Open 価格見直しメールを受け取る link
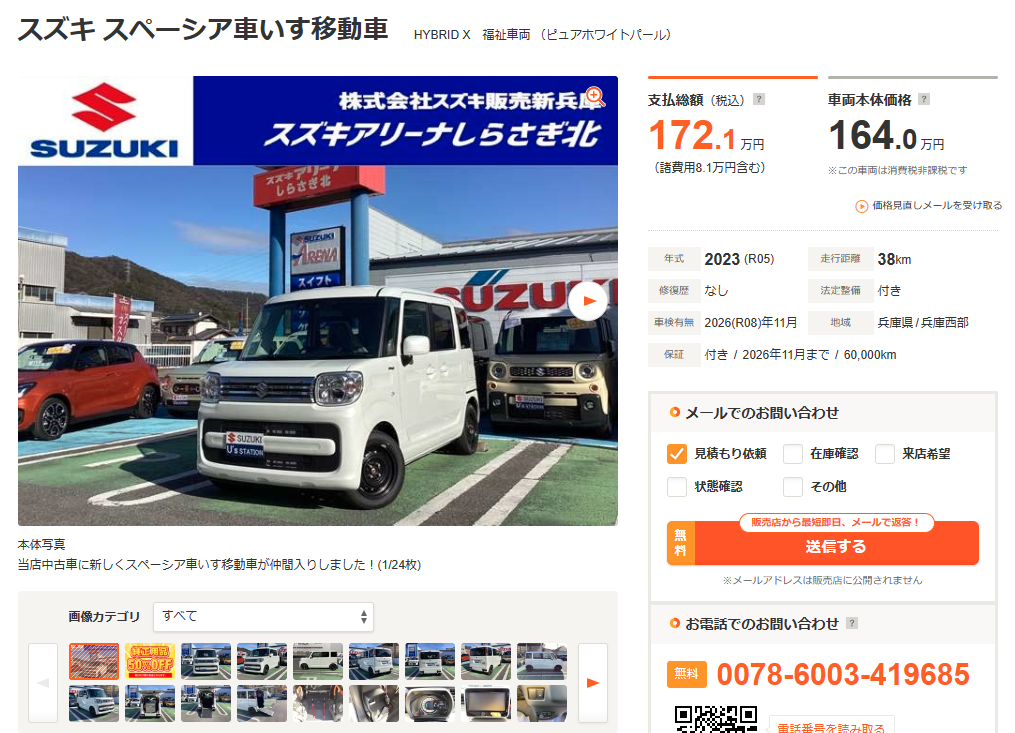 [x=937, y=205]
